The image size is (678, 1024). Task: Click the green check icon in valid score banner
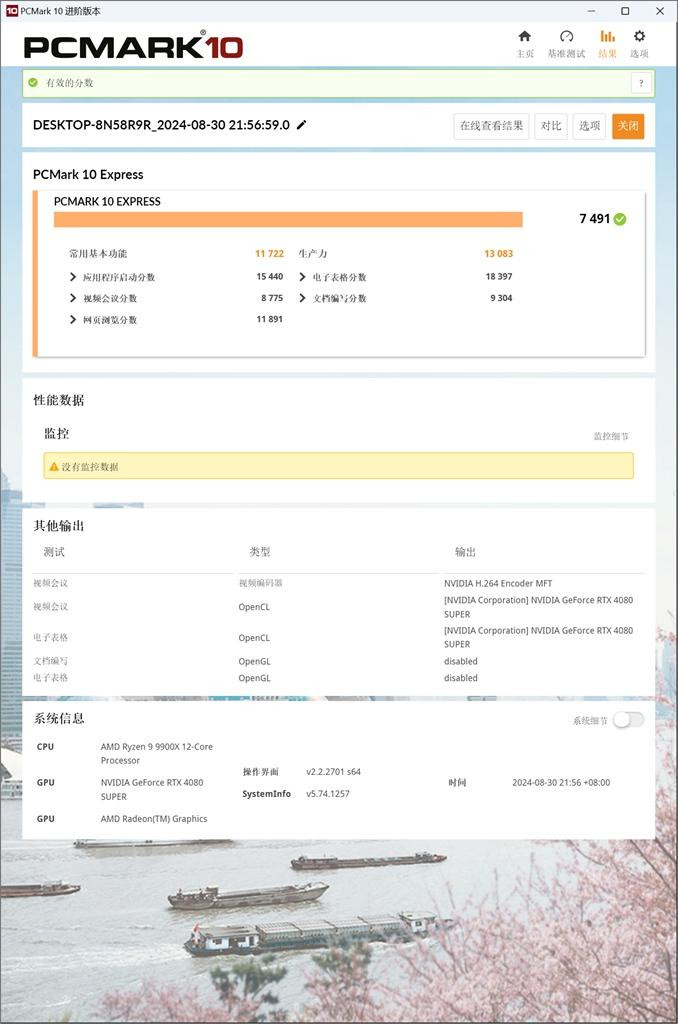coord(33,83)
